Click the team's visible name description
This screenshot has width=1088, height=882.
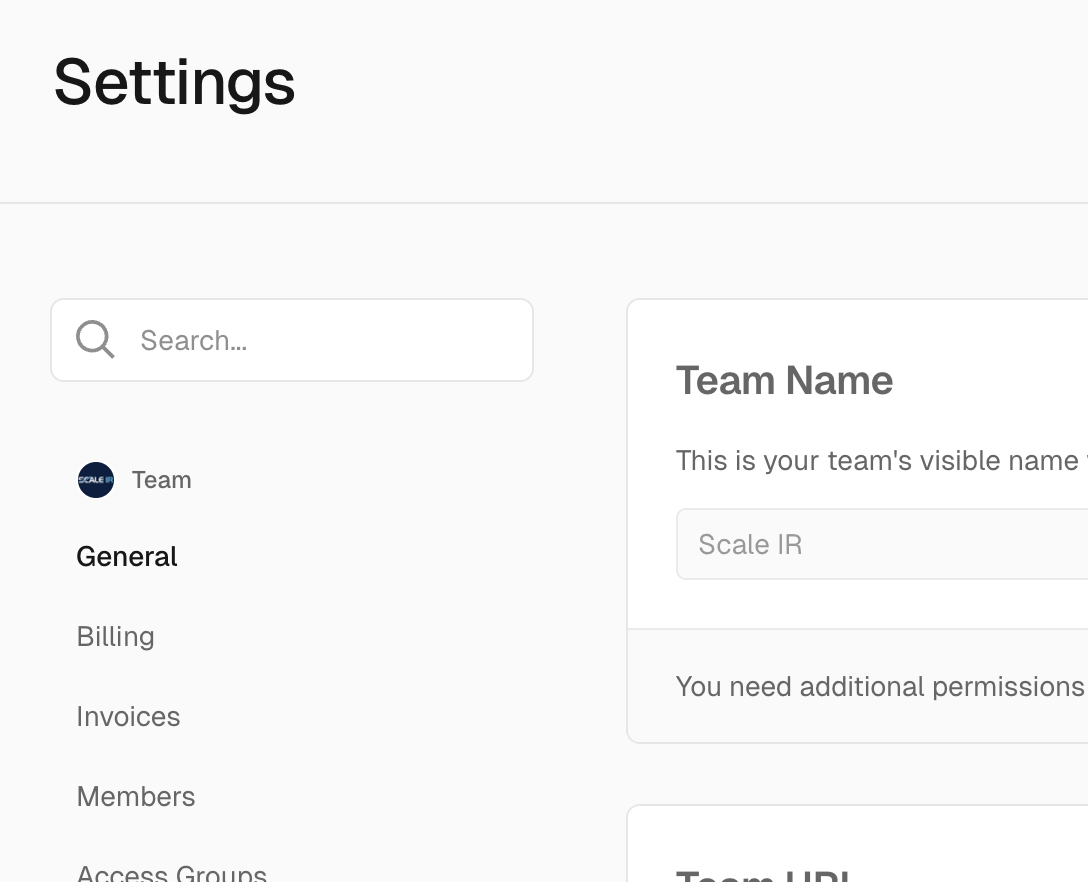tap(881, 461)
